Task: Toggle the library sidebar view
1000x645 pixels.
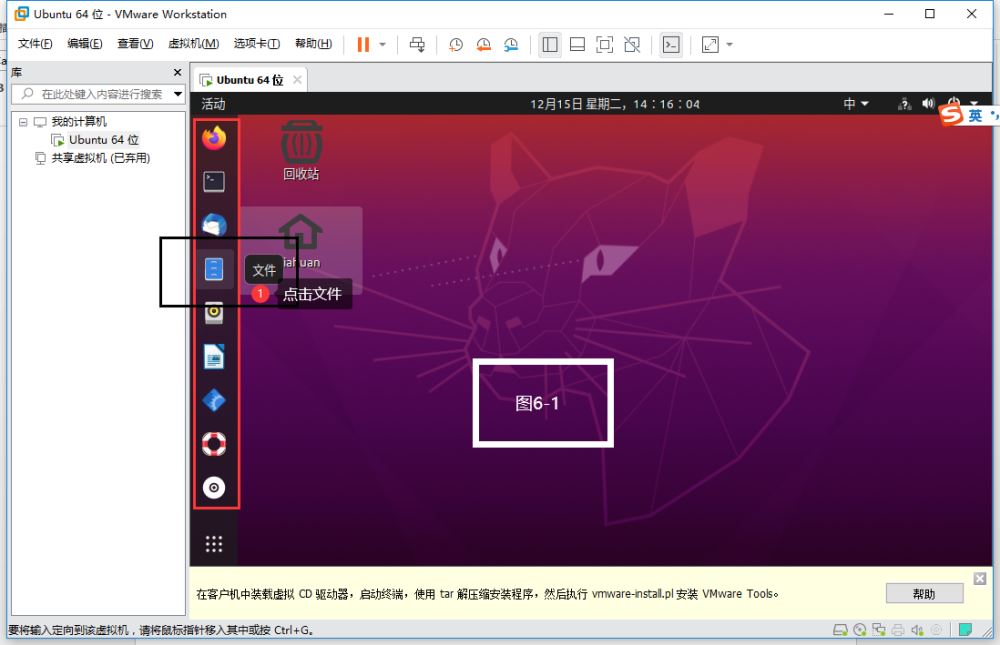Action: [x=550, y=45]
